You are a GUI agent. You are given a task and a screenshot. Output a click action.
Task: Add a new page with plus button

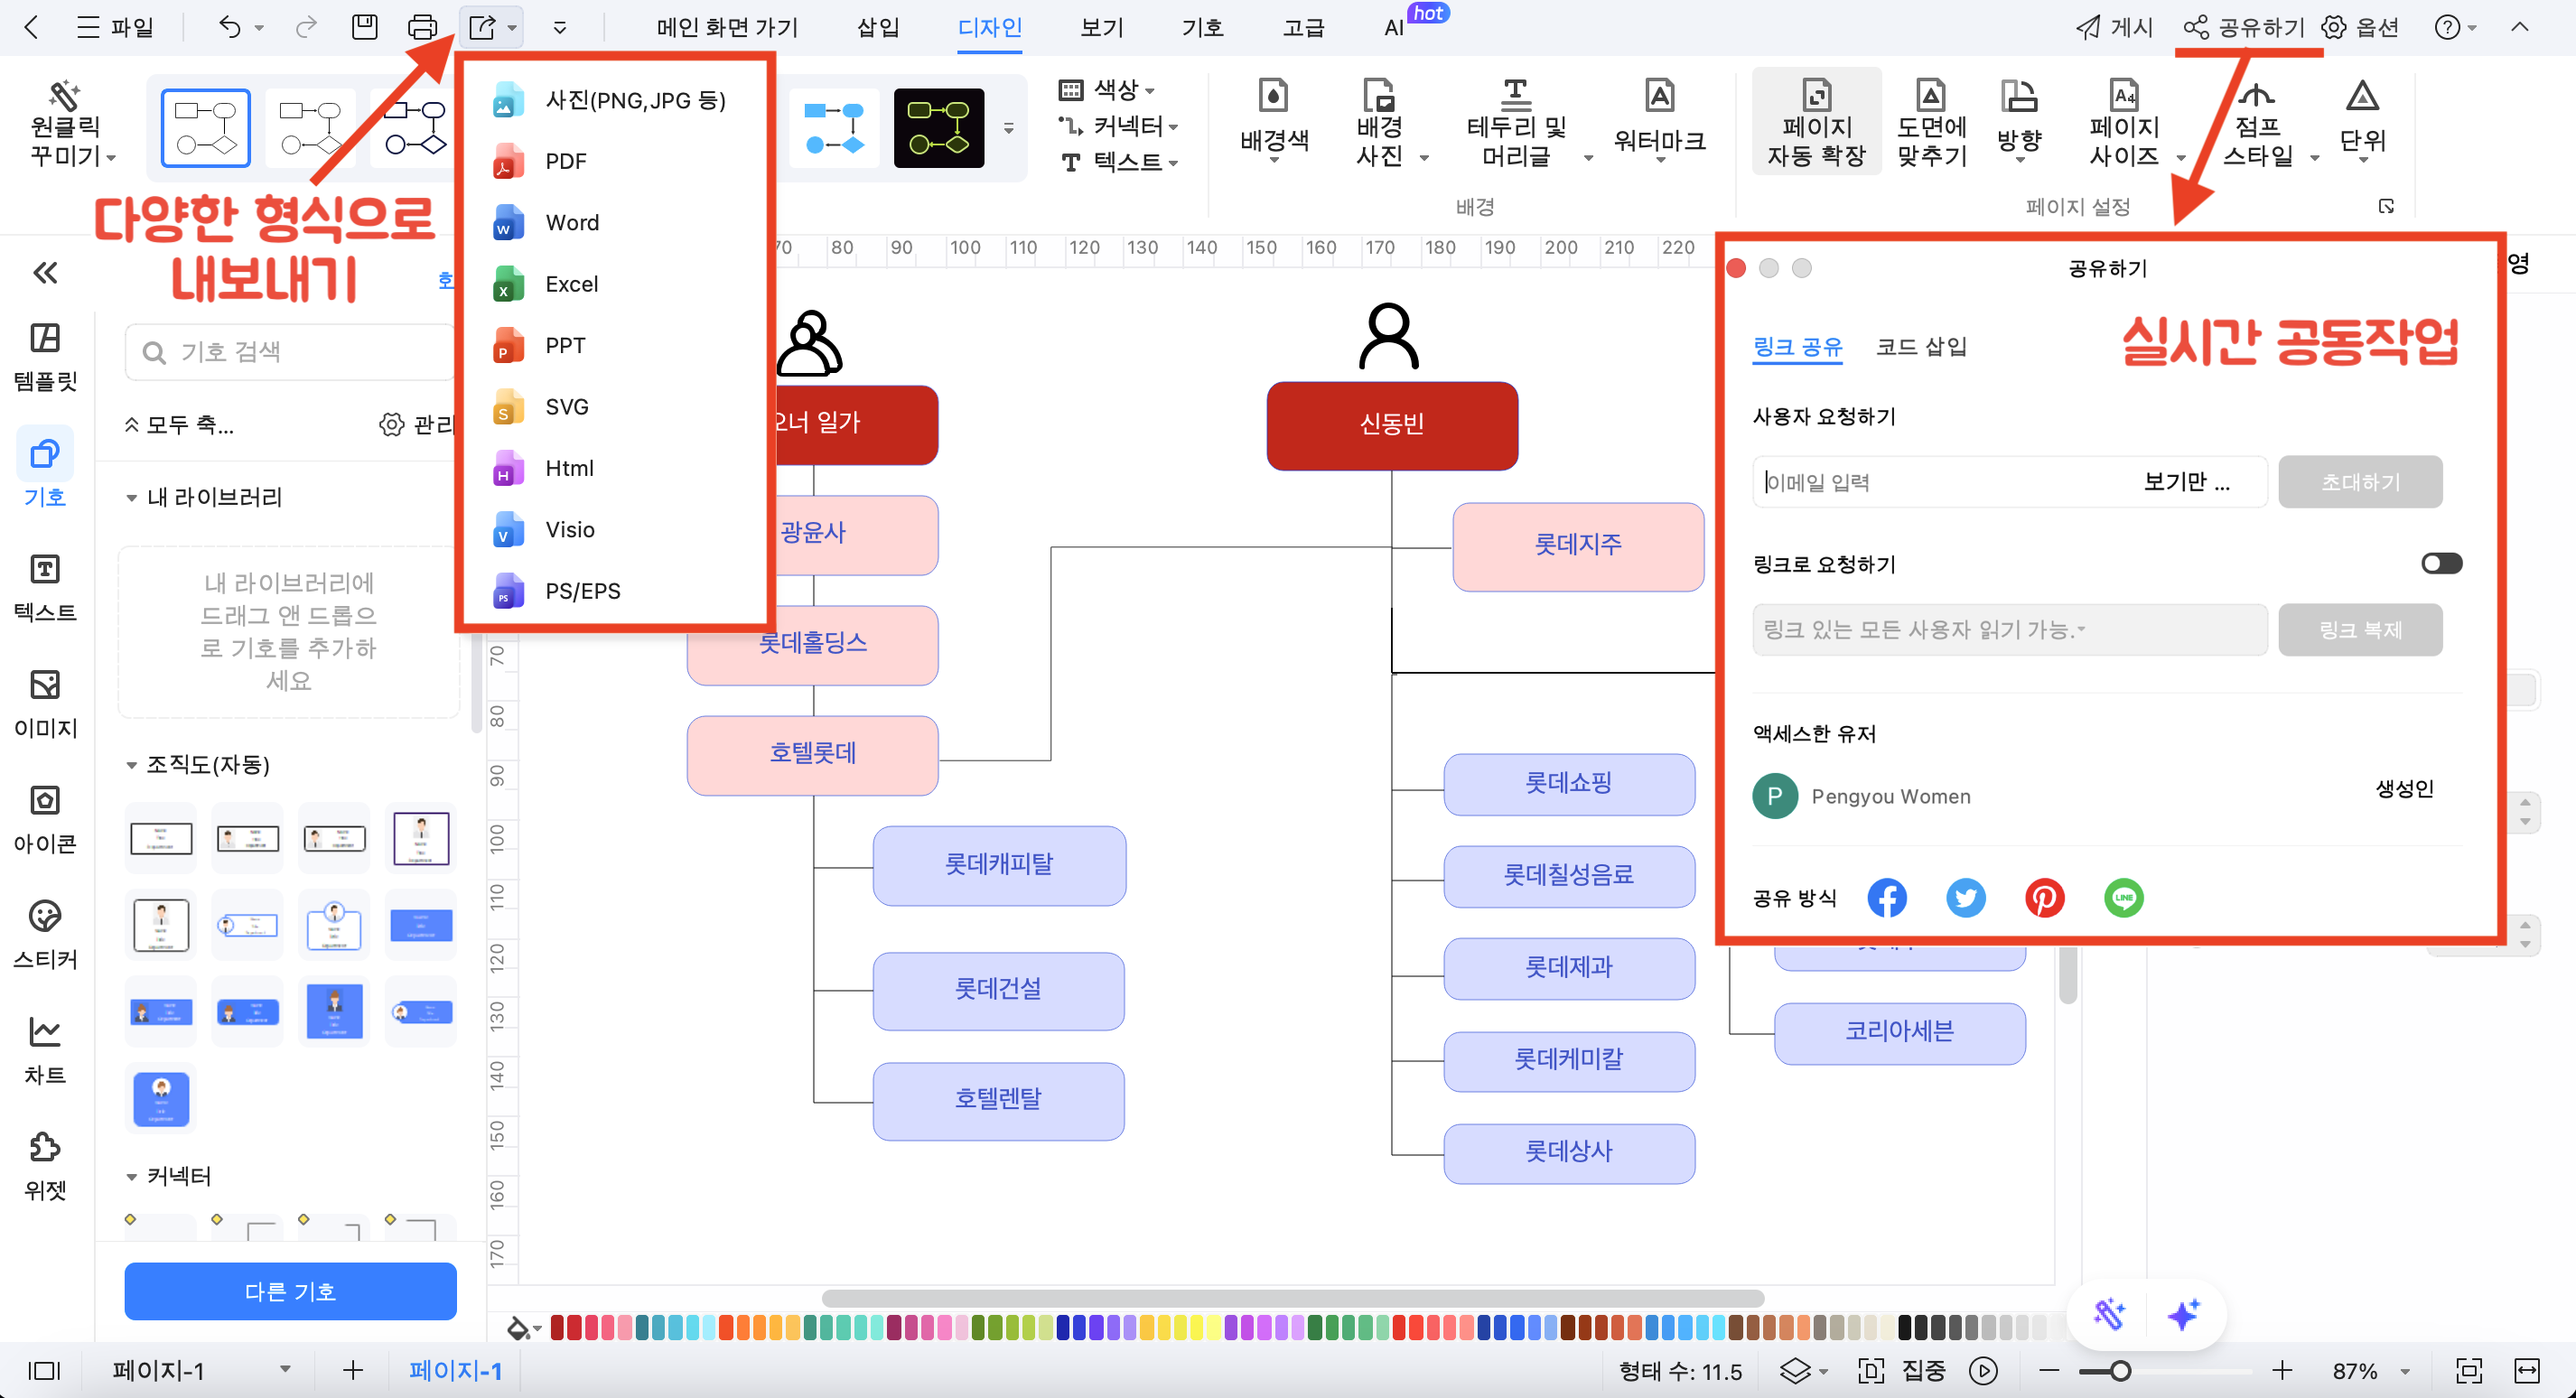[352, 1370]
